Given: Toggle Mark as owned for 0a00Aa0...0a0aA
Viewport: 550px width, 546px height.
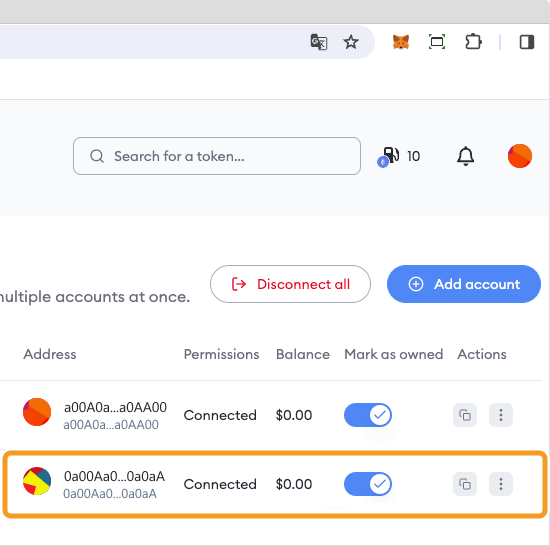Looking at the screenshot, I should tap(368, 484).
